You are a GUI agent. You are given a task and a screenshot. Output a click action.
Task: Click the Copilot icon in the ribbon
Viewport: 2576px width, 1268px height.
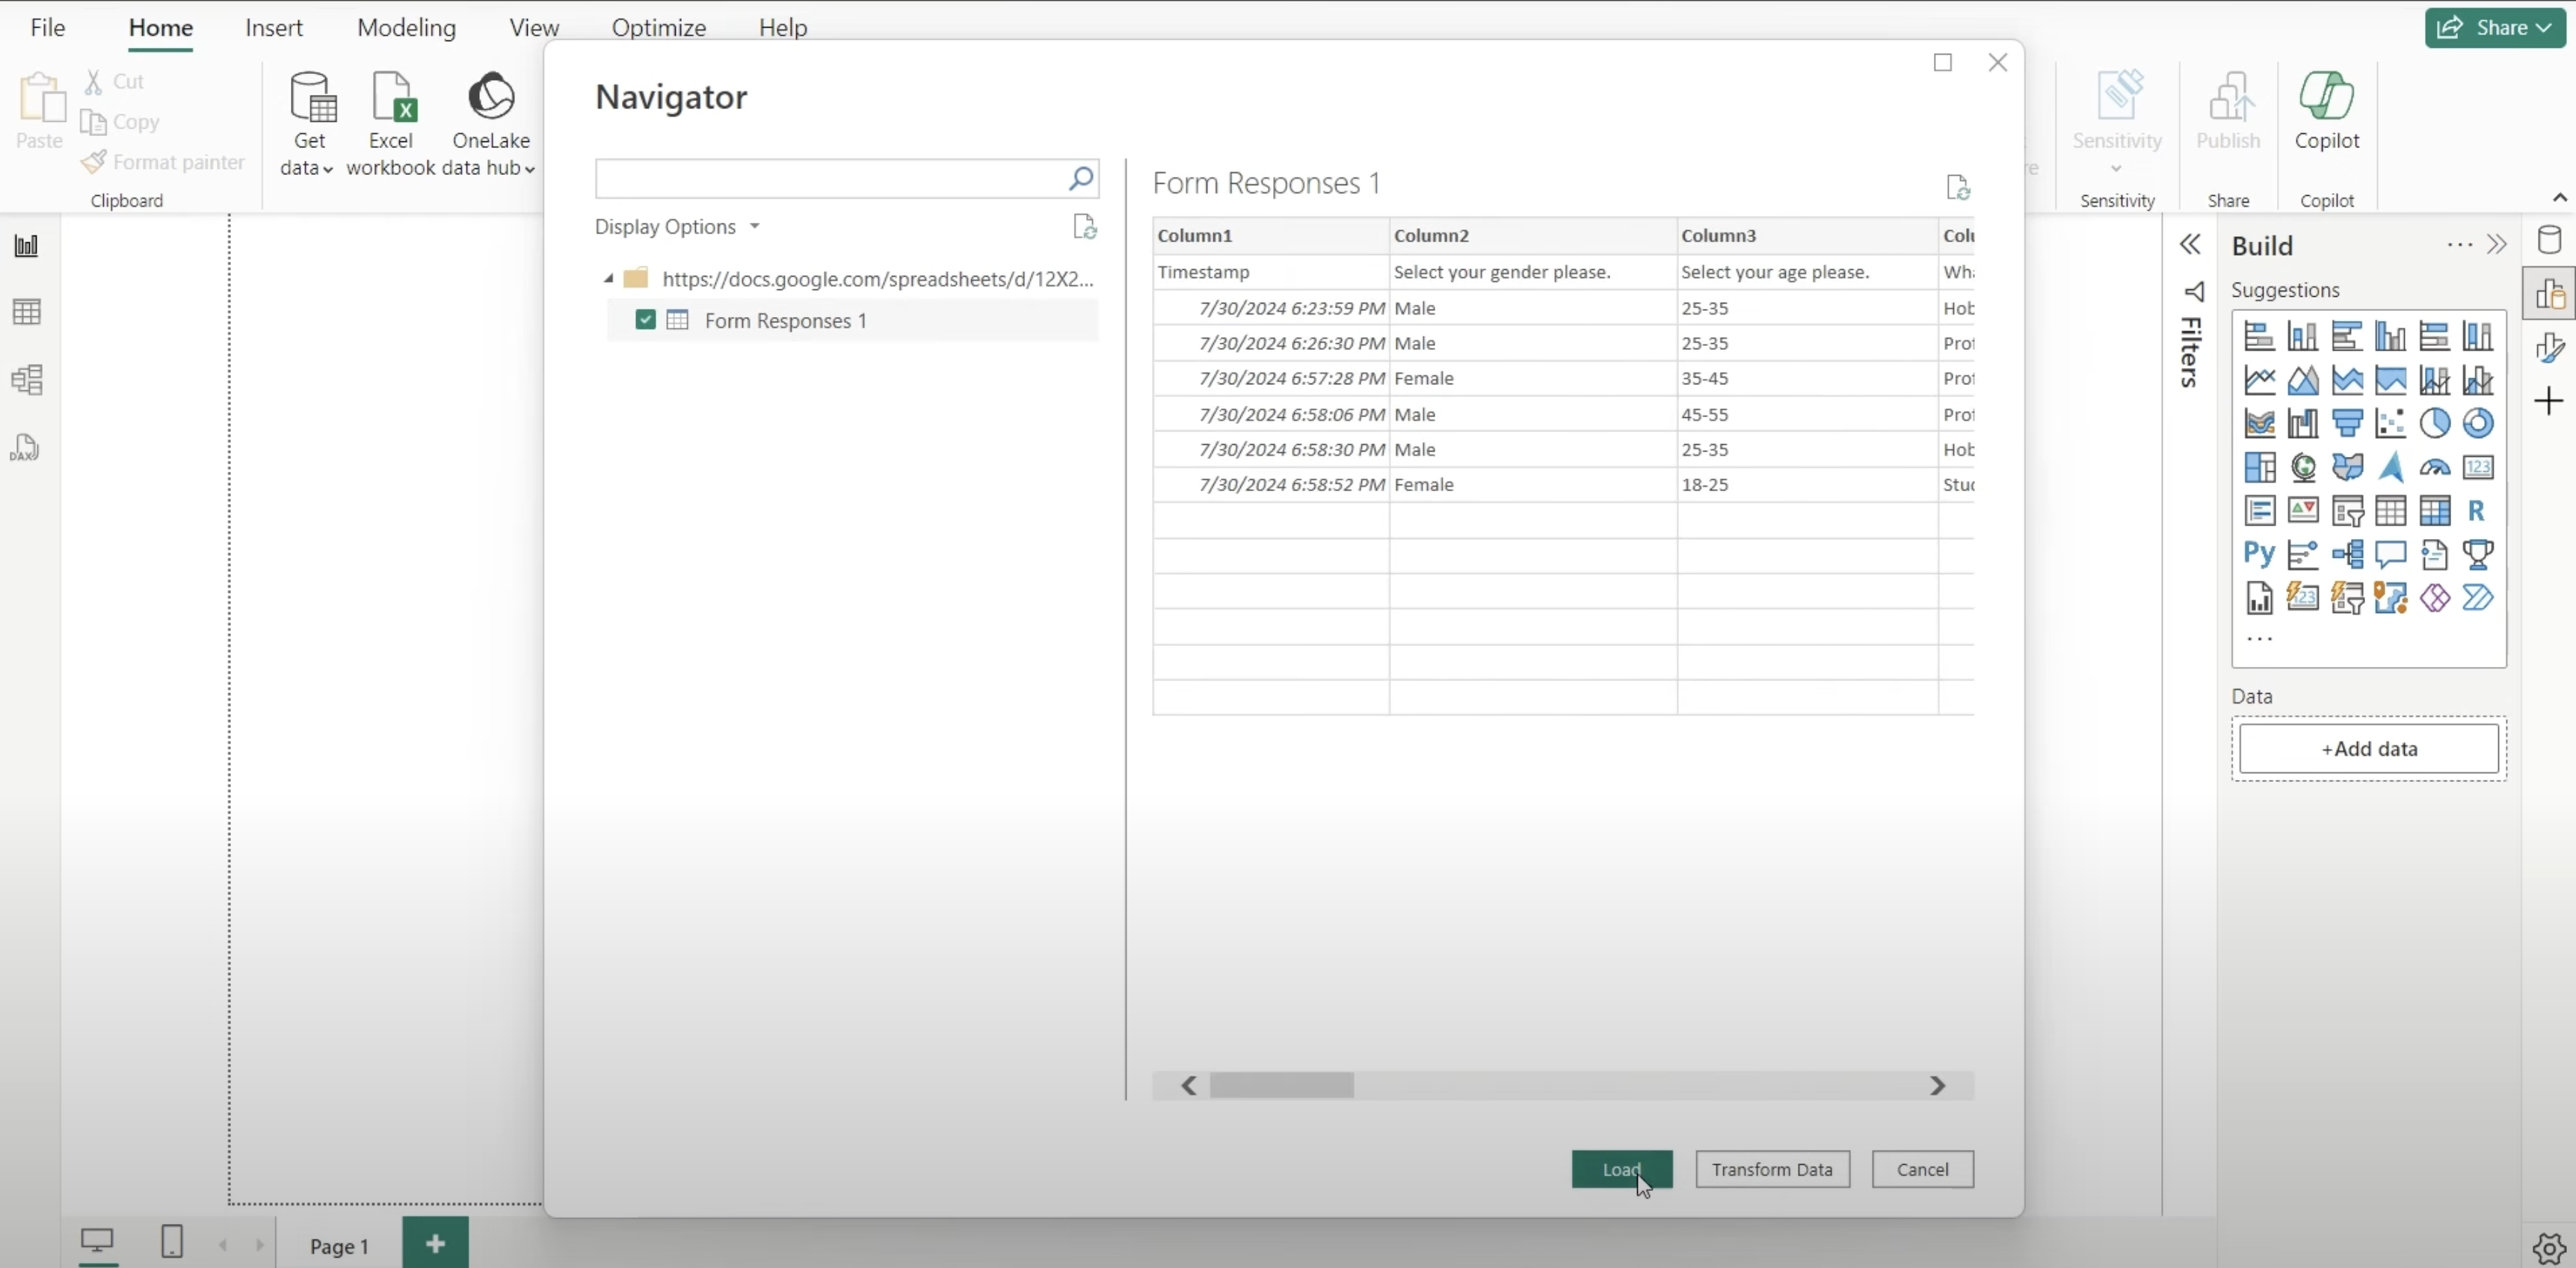point(2326,96)
